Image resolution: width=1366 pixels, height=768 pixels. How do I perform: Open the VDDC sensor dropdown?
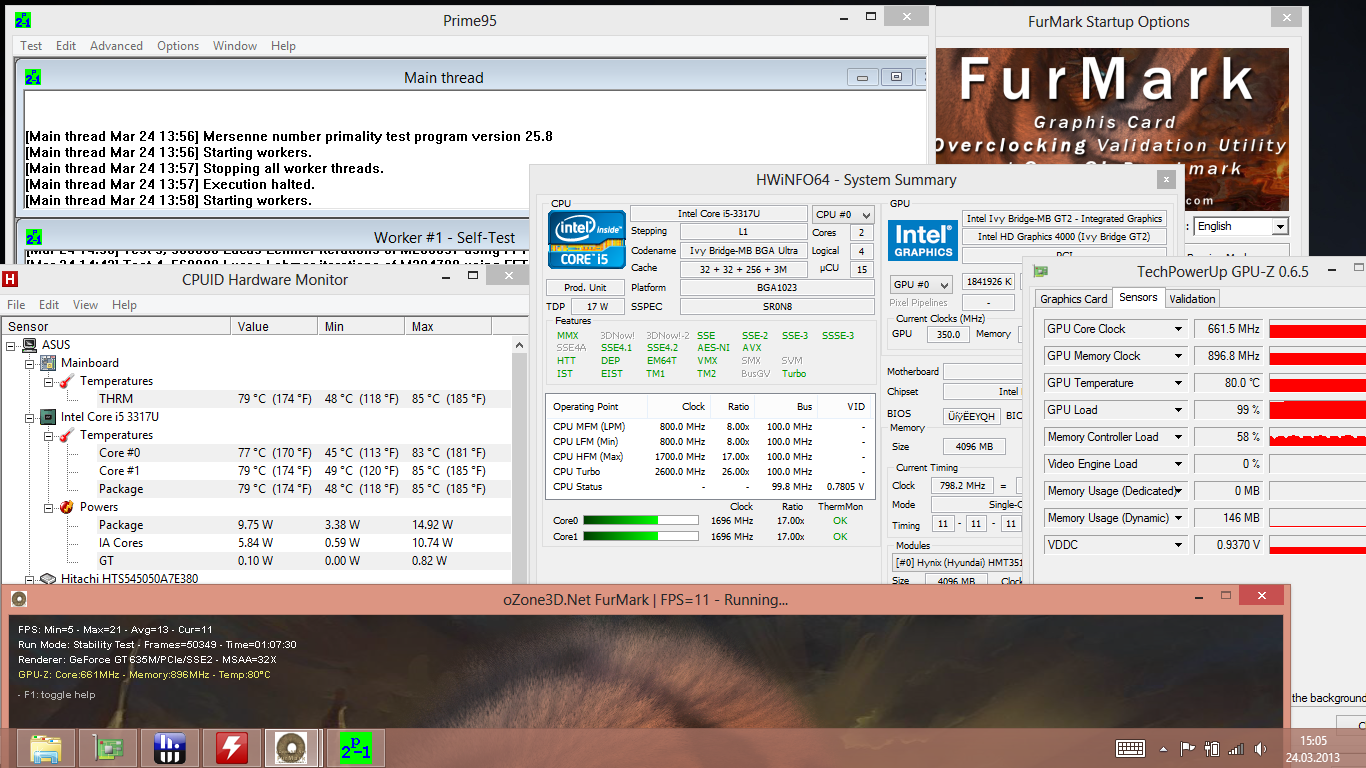tap(1179, 545)
